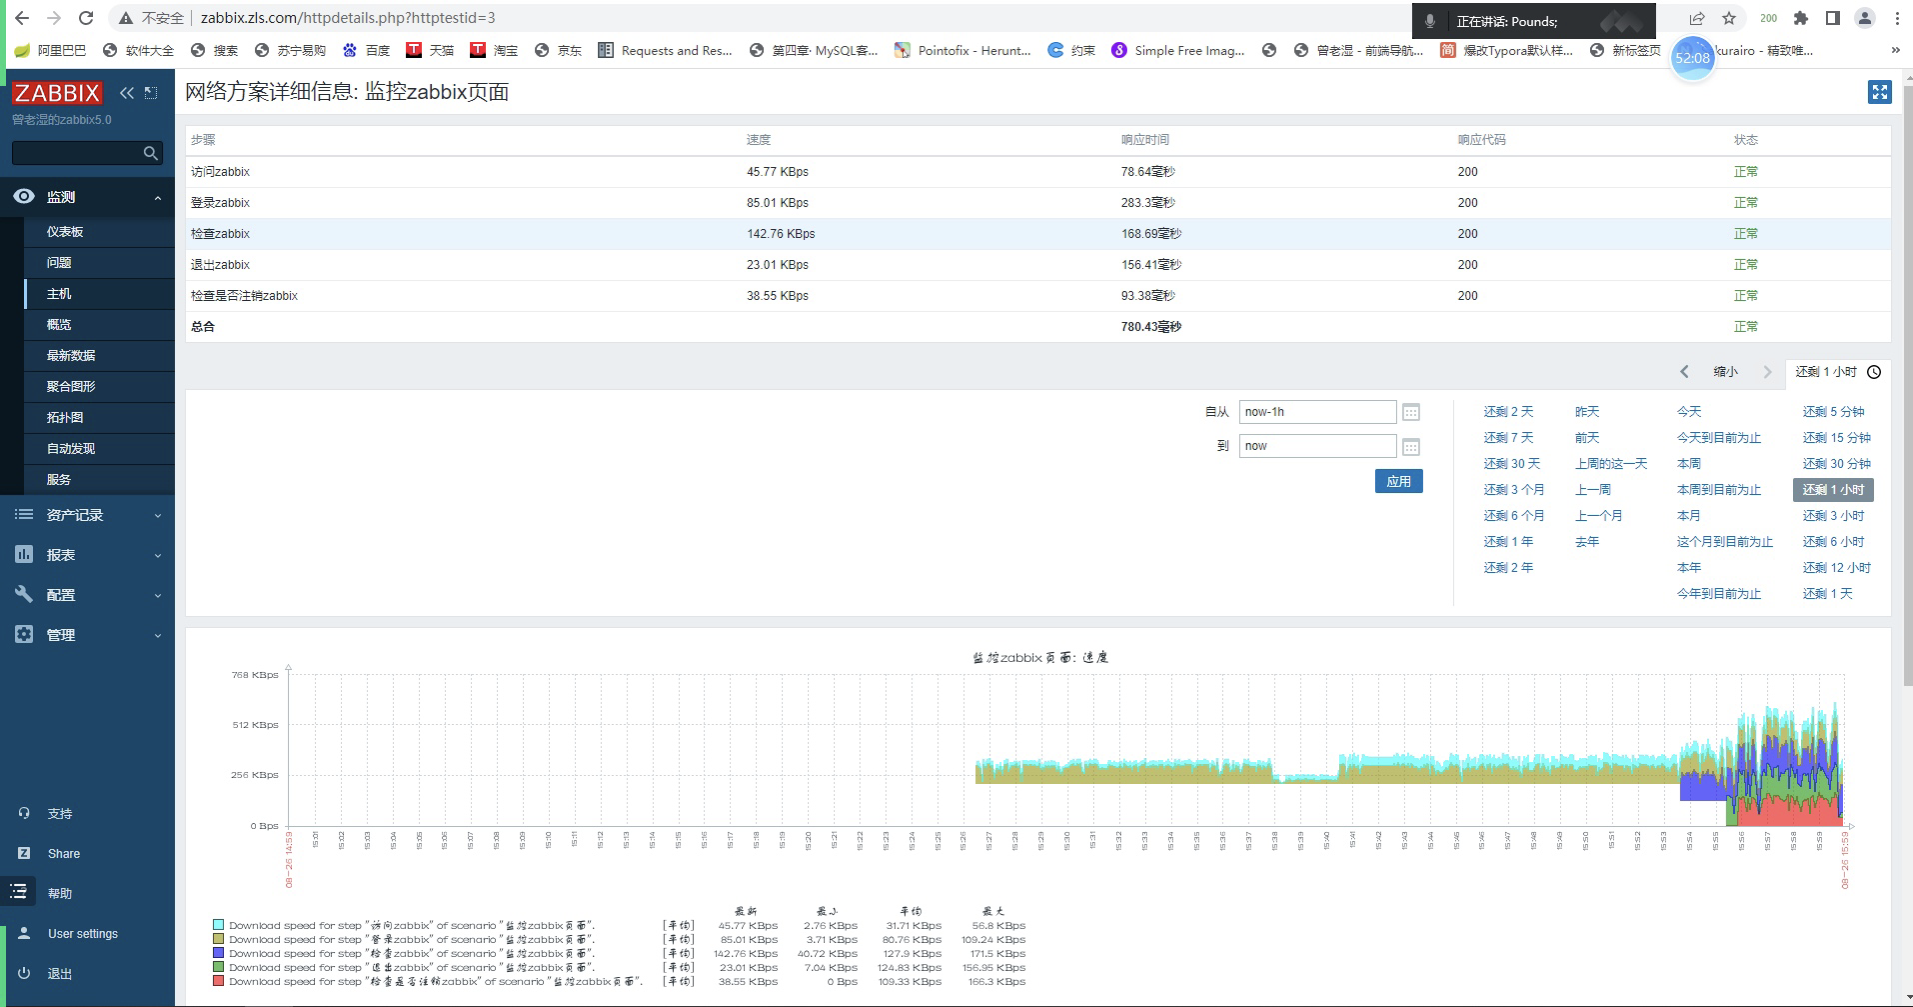Show more bookmarks overflow chevron
The height and width of the screenshot is (1007, 1913).
click(1895, 50)
